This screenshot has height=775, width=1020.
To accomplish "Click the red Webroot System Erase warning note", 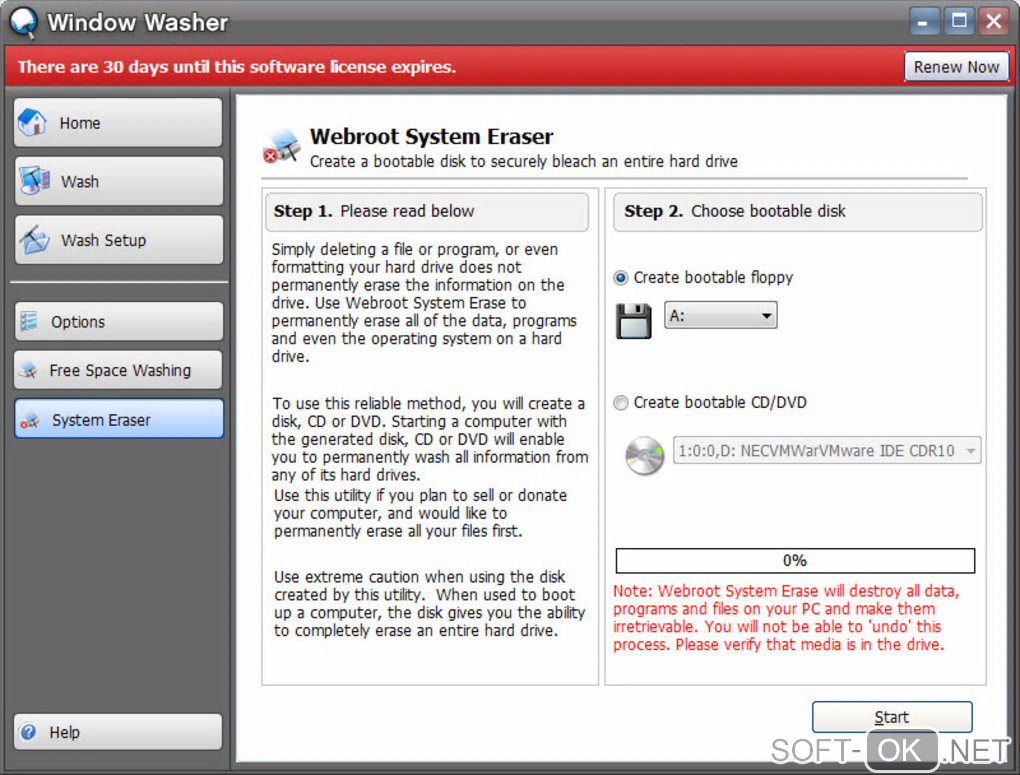I will pos(786,618).
